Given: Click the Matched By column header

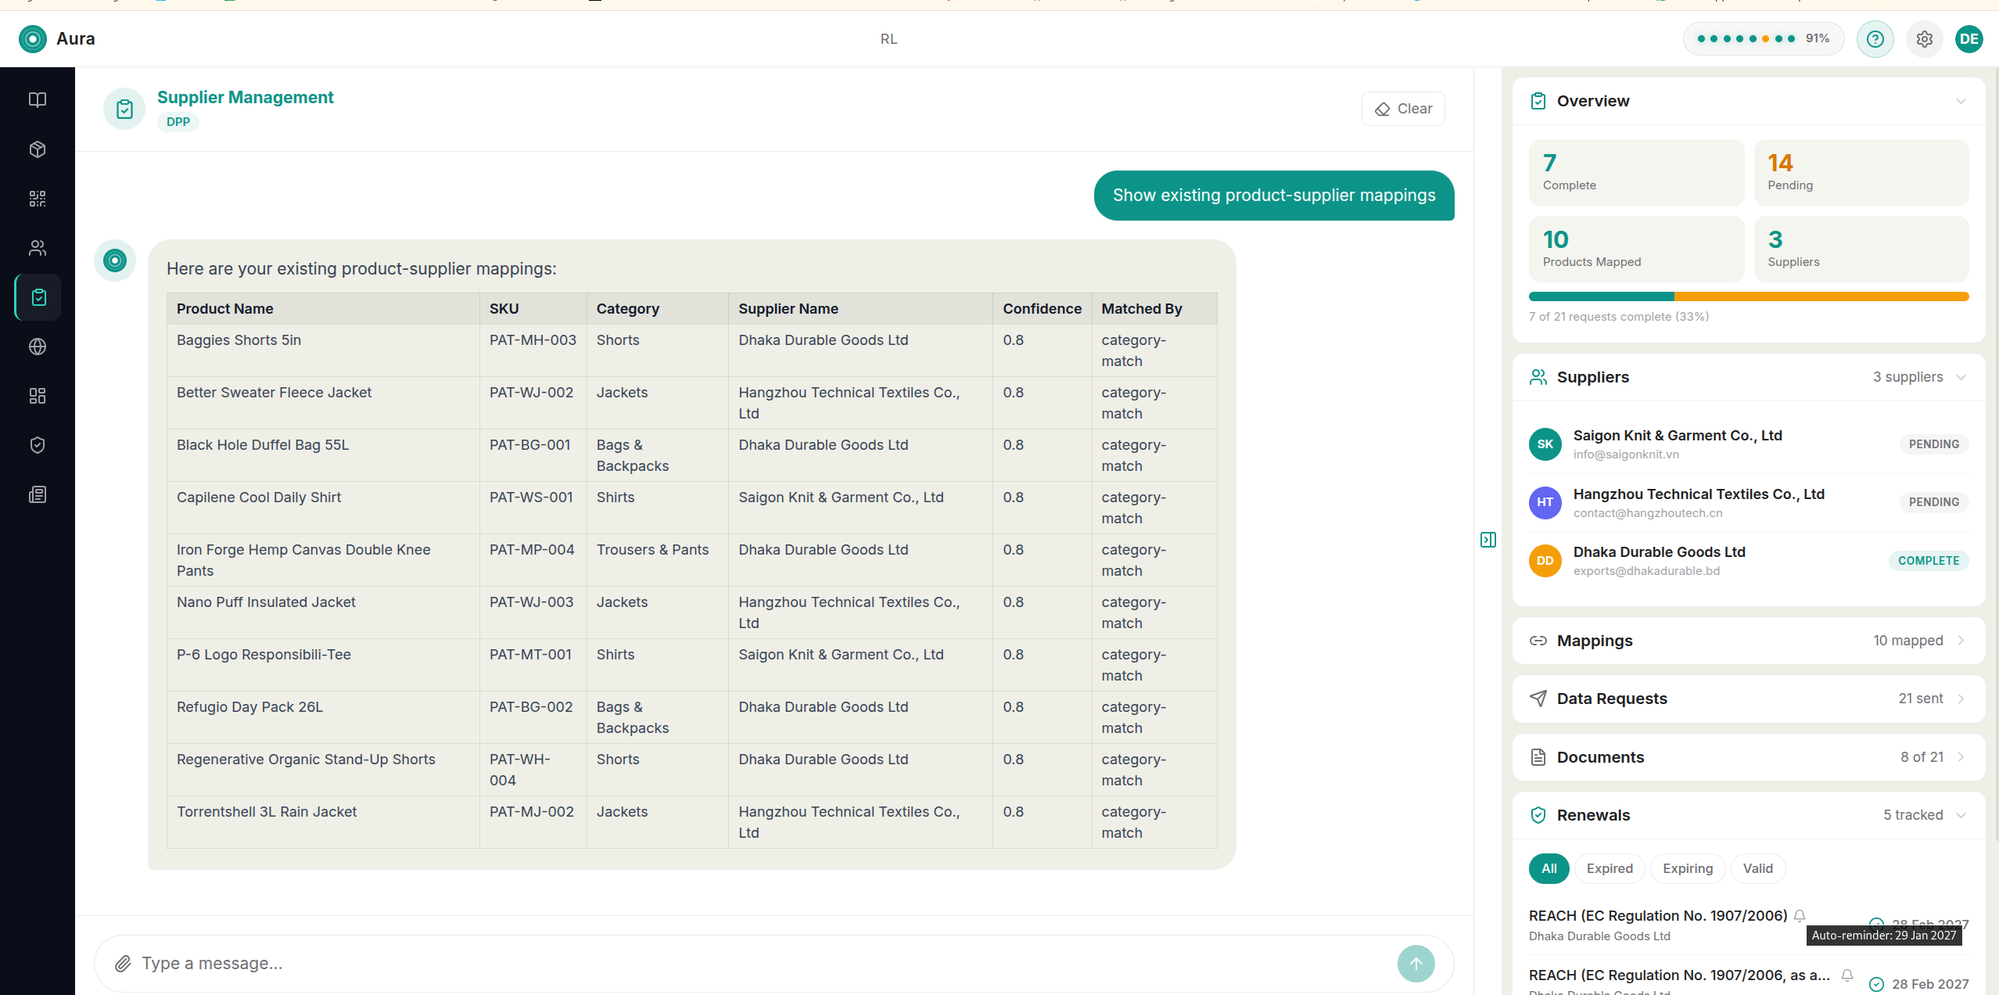Looking at the screenshot, I should pos(1154,309).
